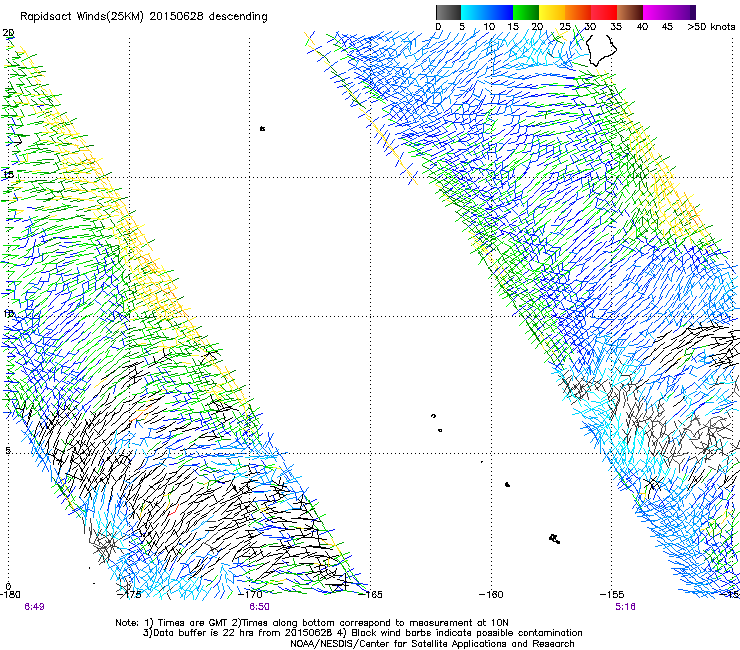Click the longitude label '-160'
Image resolution: width=740 pixels, height=650 pixels.
coord(491,594)
